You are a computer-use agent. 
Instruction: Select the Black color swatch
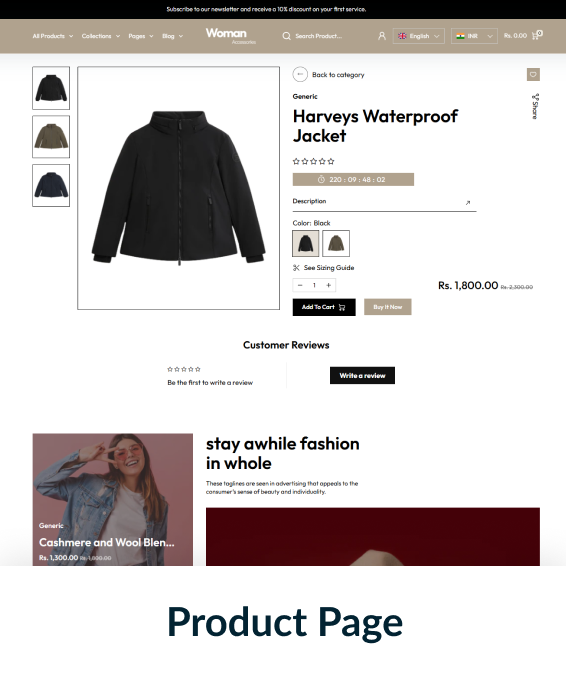tap(306, 243)
